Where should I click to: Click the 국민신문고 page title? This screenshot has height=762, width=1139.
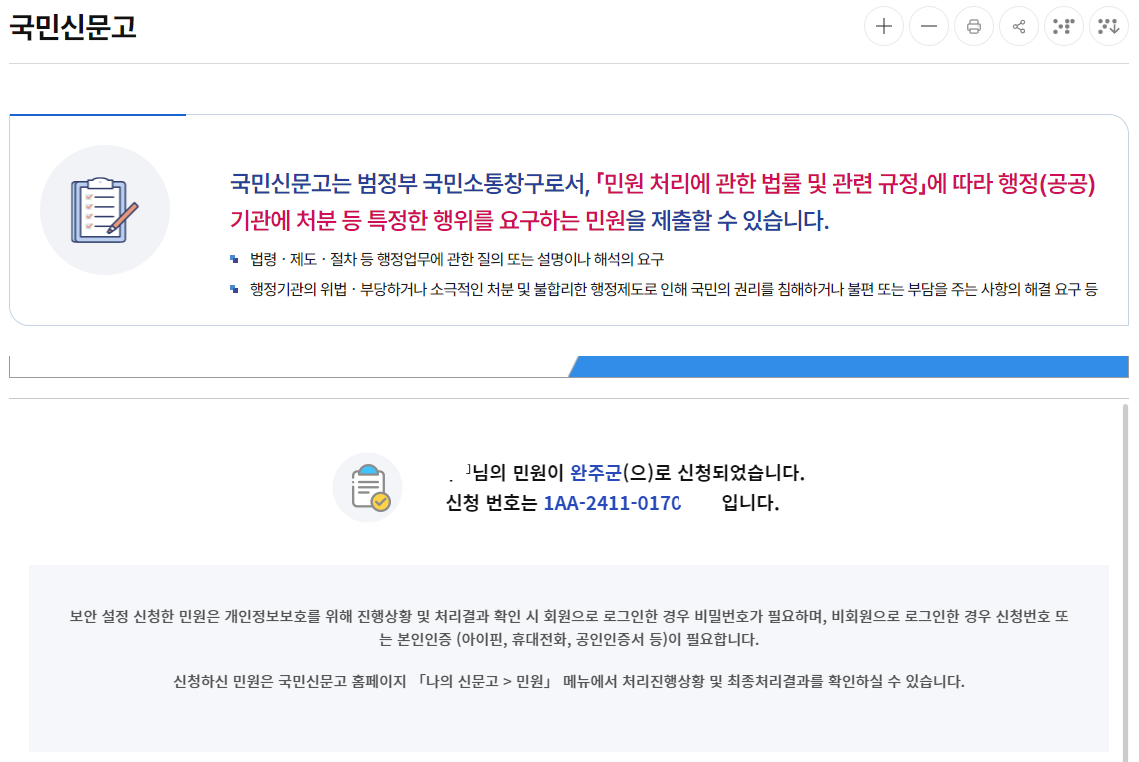pos(73,27)
